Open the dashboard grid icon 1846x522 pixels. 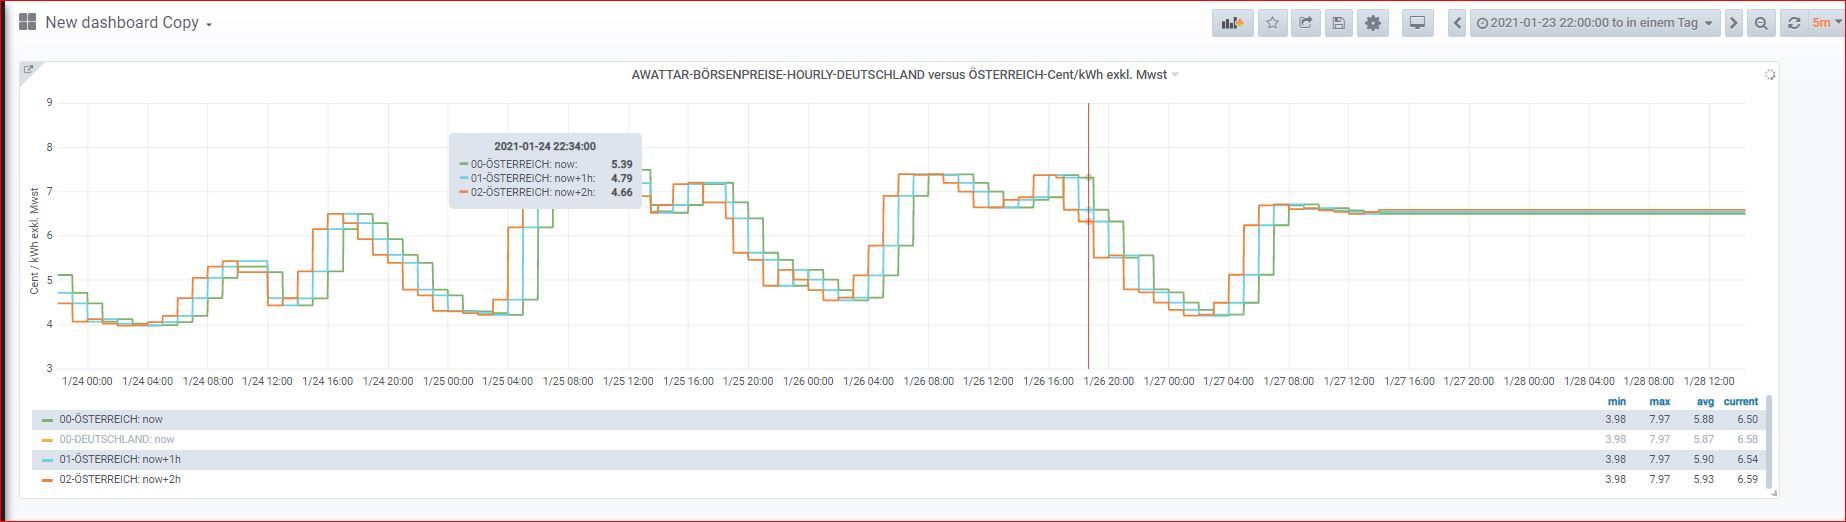(x=28, y=22)
